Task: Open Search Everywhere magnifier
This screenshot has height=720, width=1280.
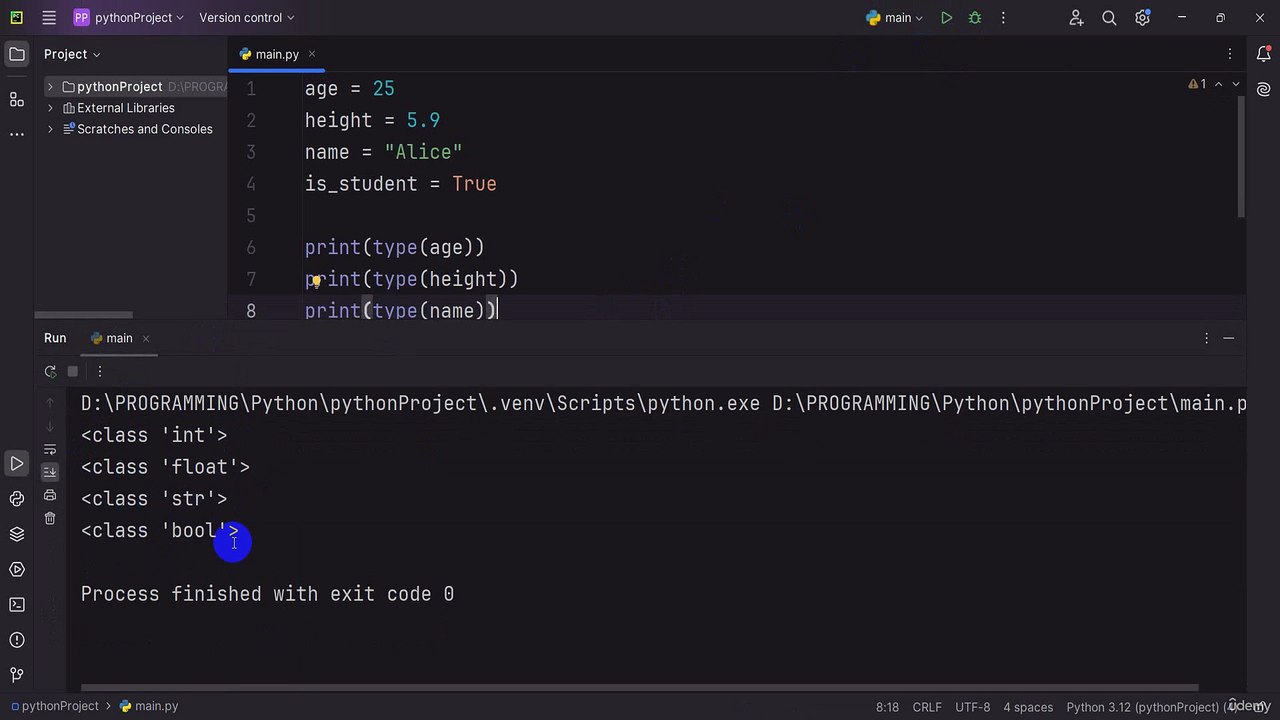Action: (1109, 18)
